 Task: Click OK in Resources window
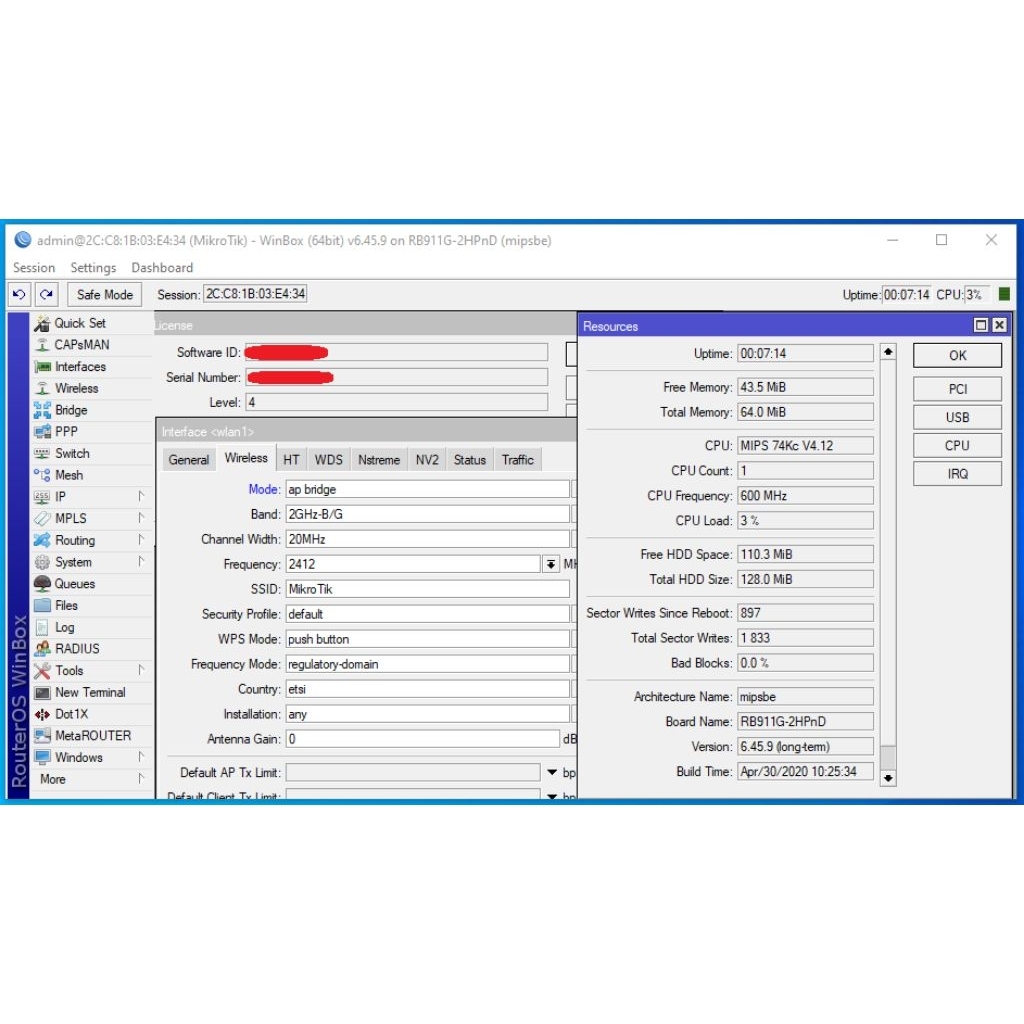click(957, 356)
